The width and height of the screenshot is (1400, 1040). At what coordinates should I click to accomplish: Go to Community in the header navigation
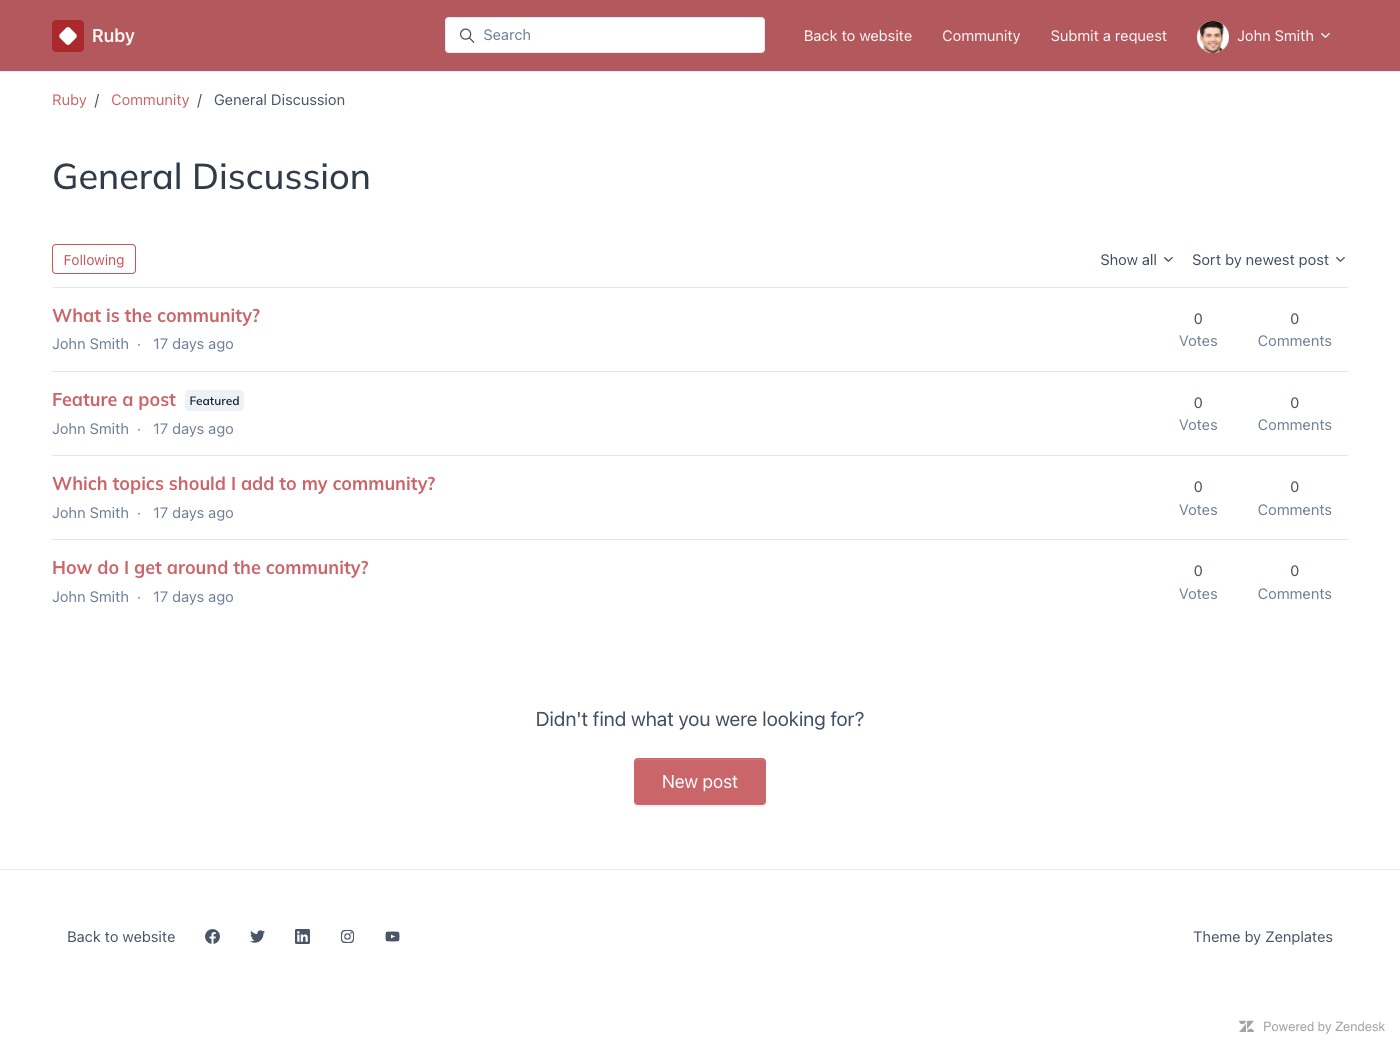coord(980,36)
